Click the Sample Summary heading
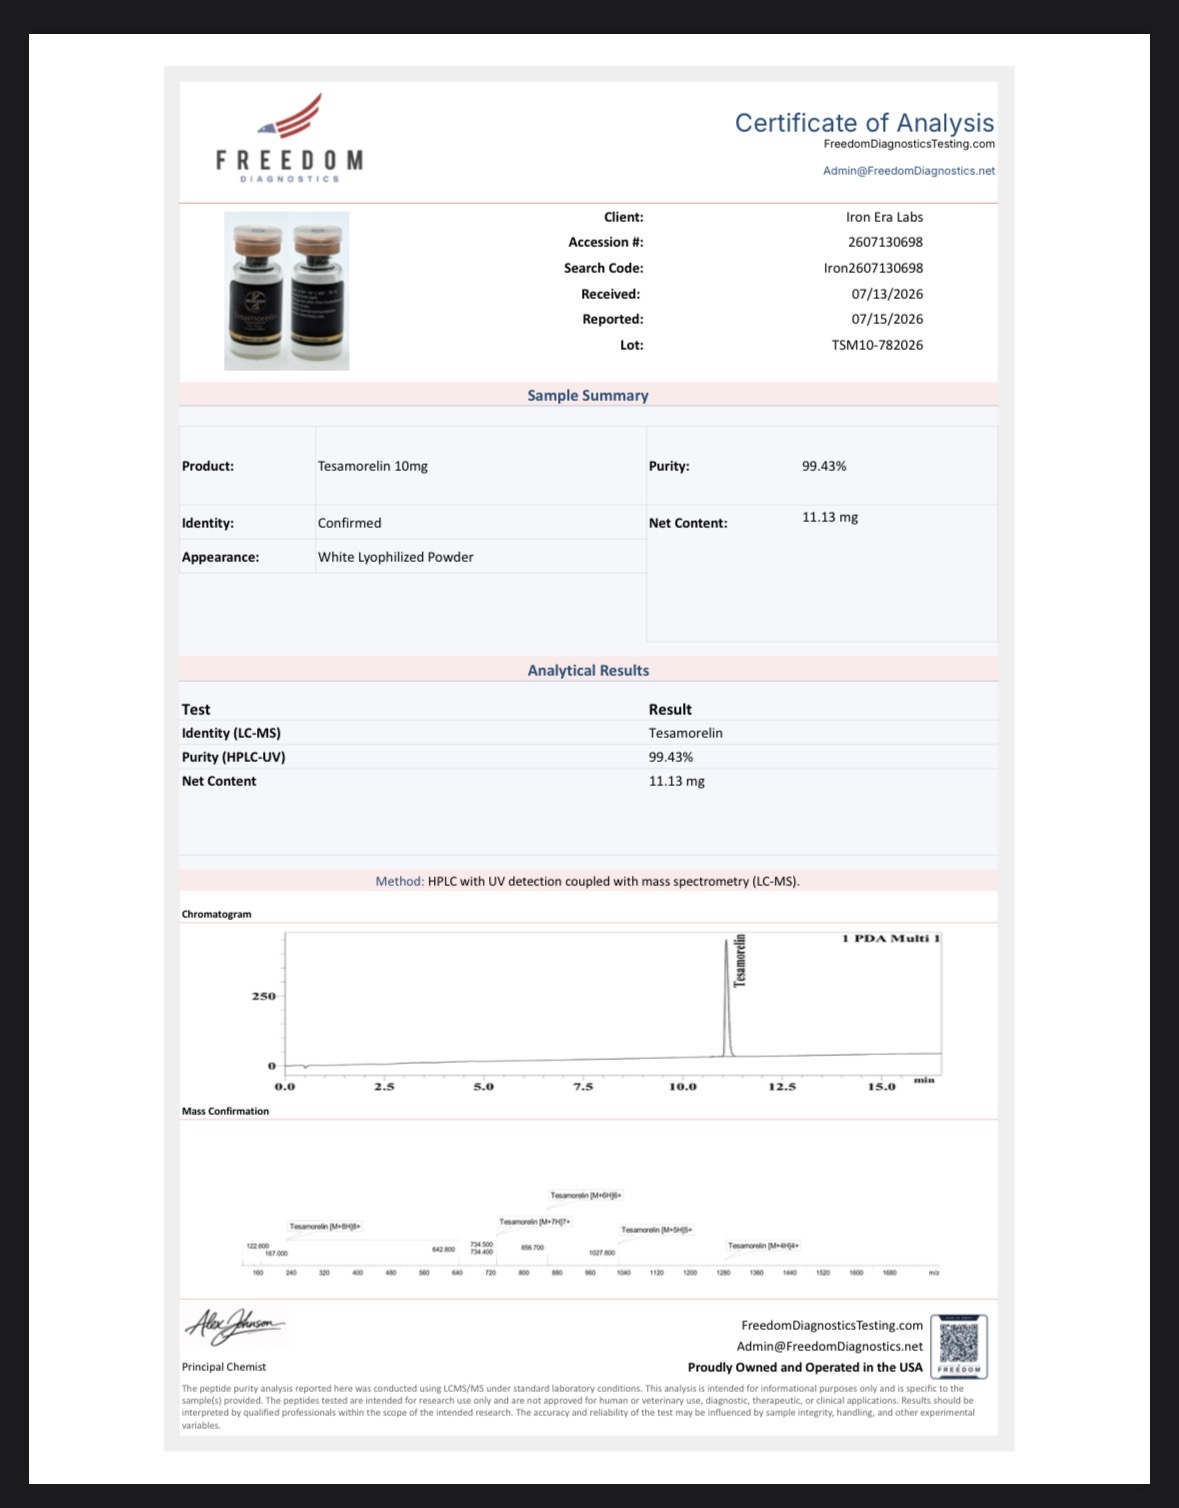 [588, 395]
